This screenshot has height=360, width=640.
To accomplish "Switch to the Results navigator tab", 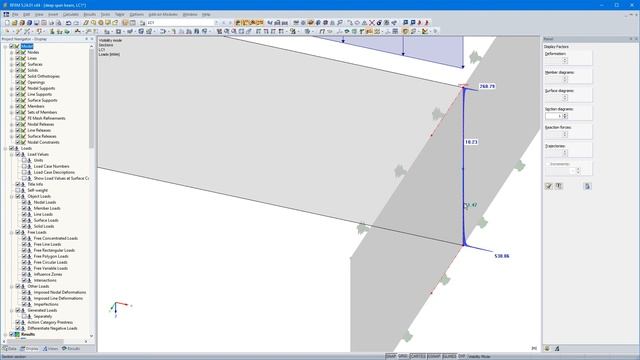I will coord(71,349).
